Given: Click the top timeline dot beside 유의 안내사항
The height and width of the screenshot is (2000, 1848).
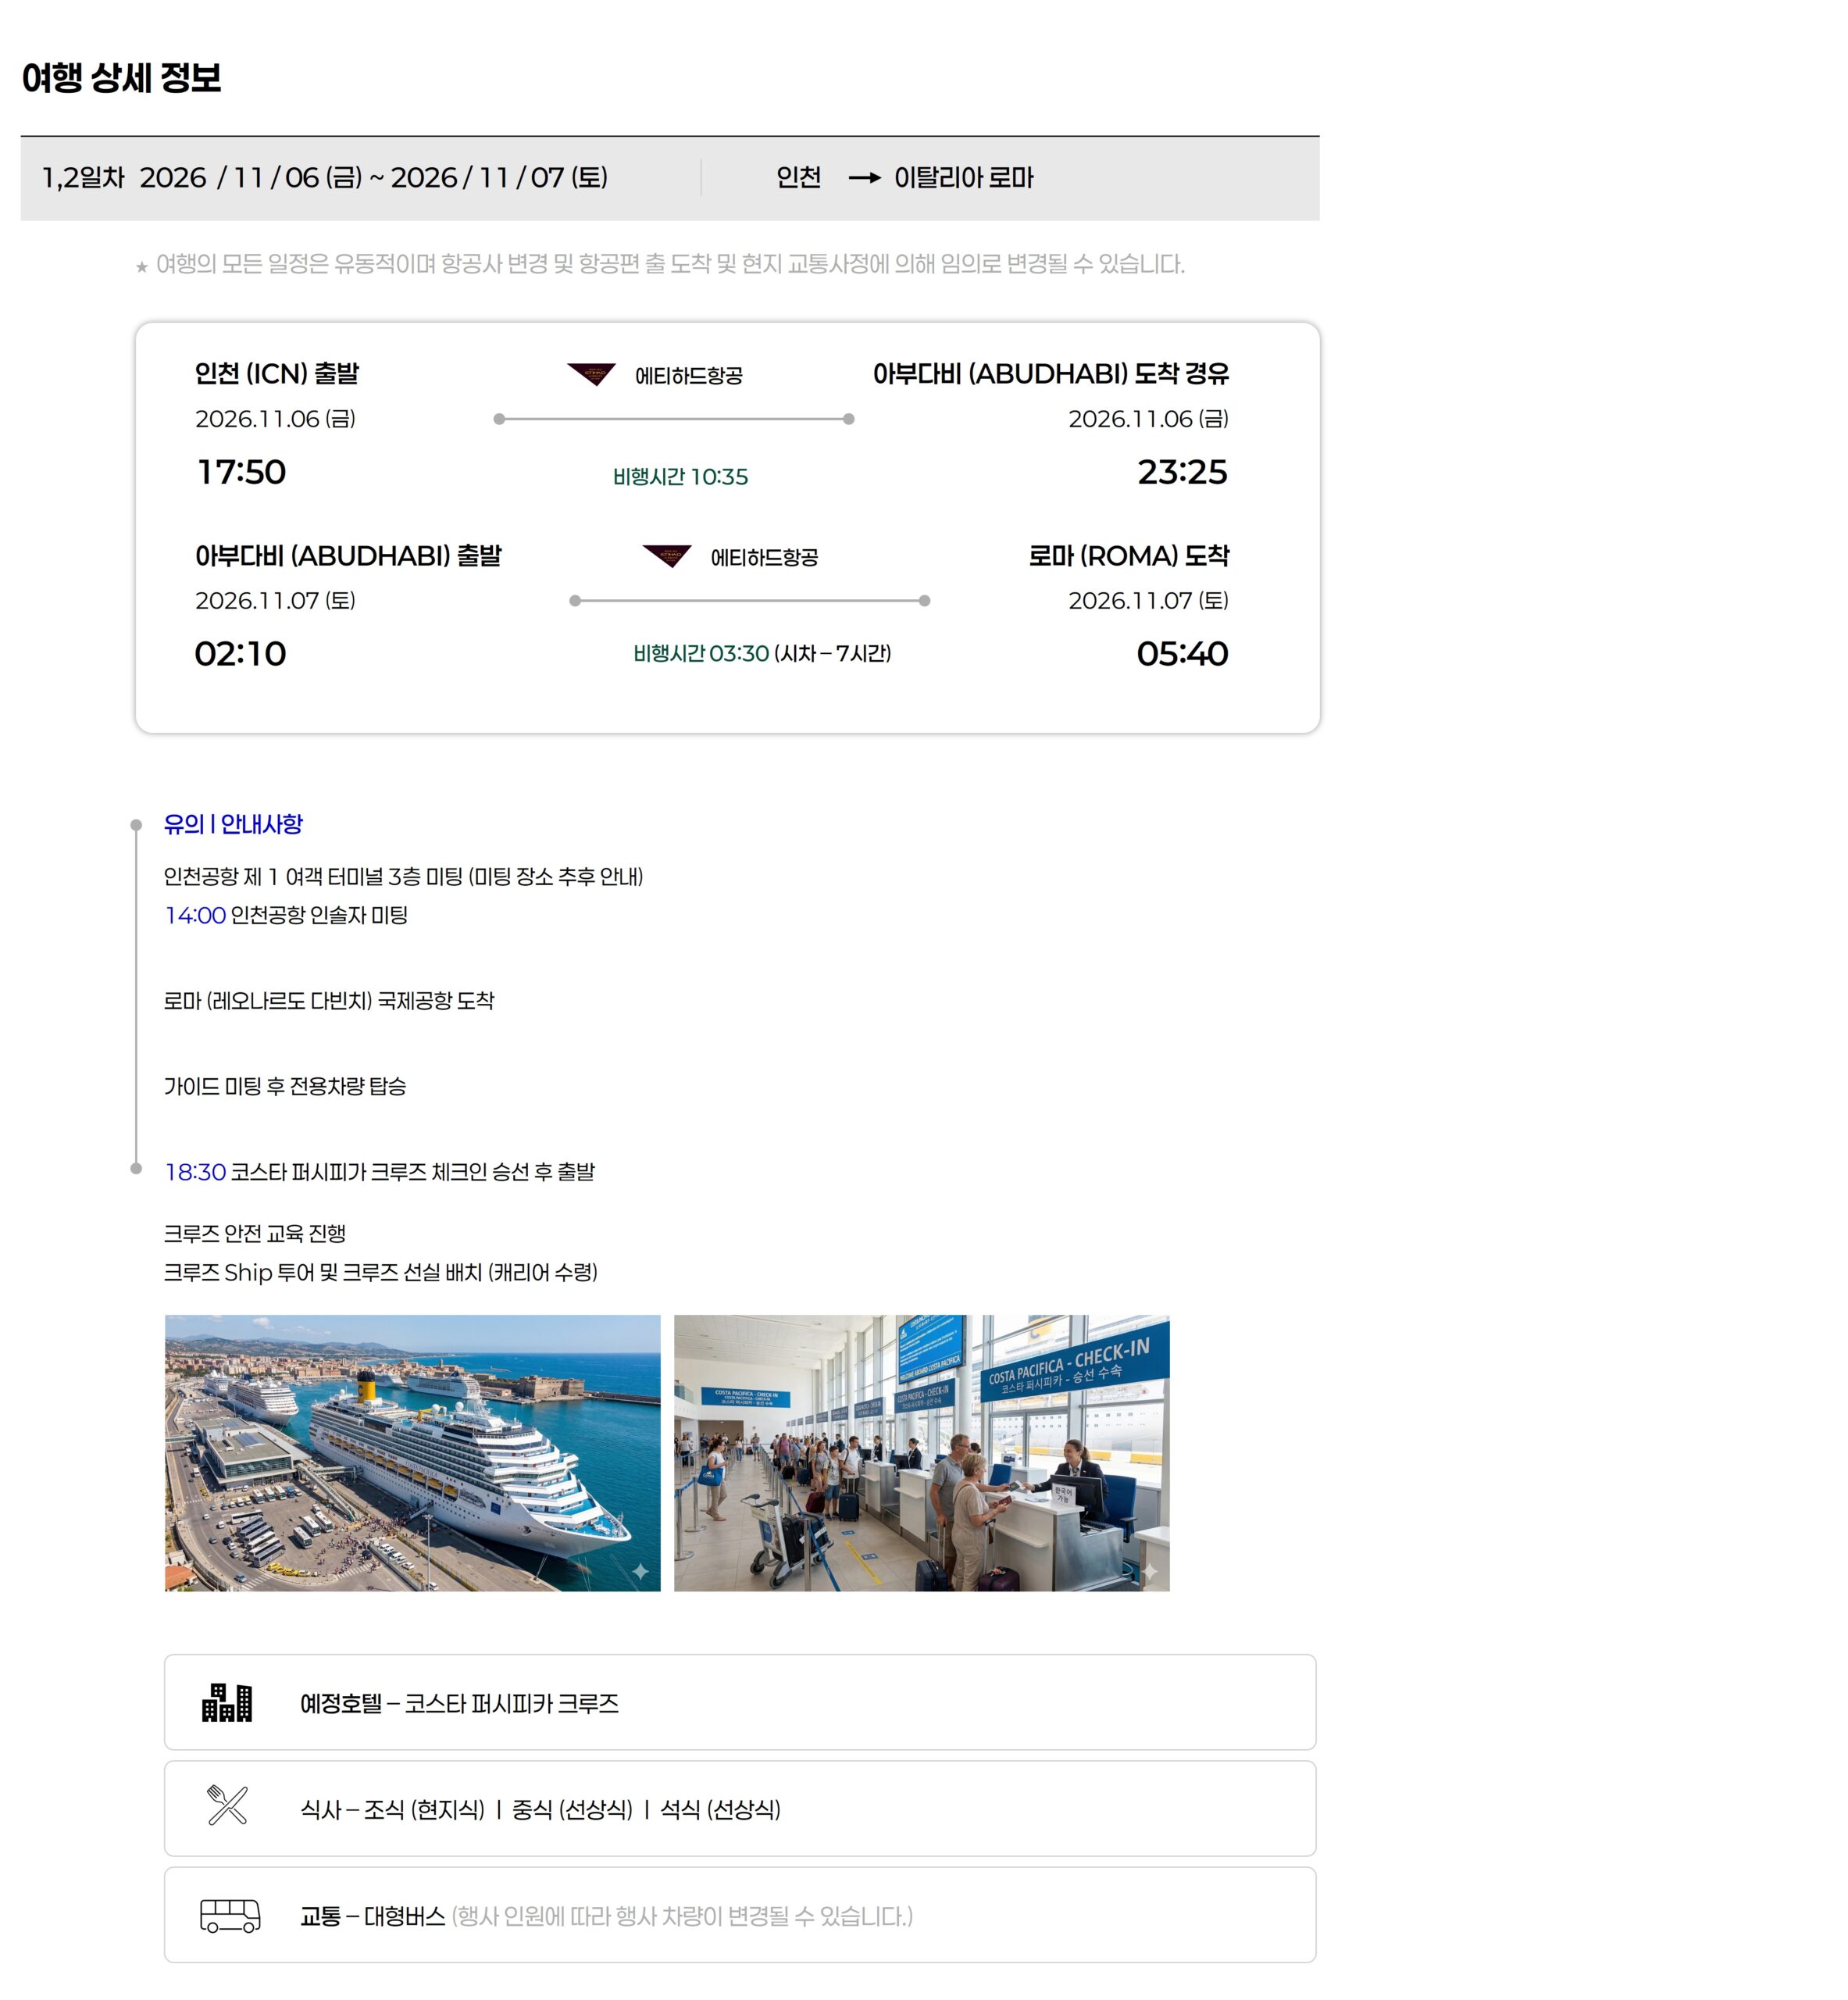Looking at the screenshot, I should pyautogui.click(x=136, y=825).
